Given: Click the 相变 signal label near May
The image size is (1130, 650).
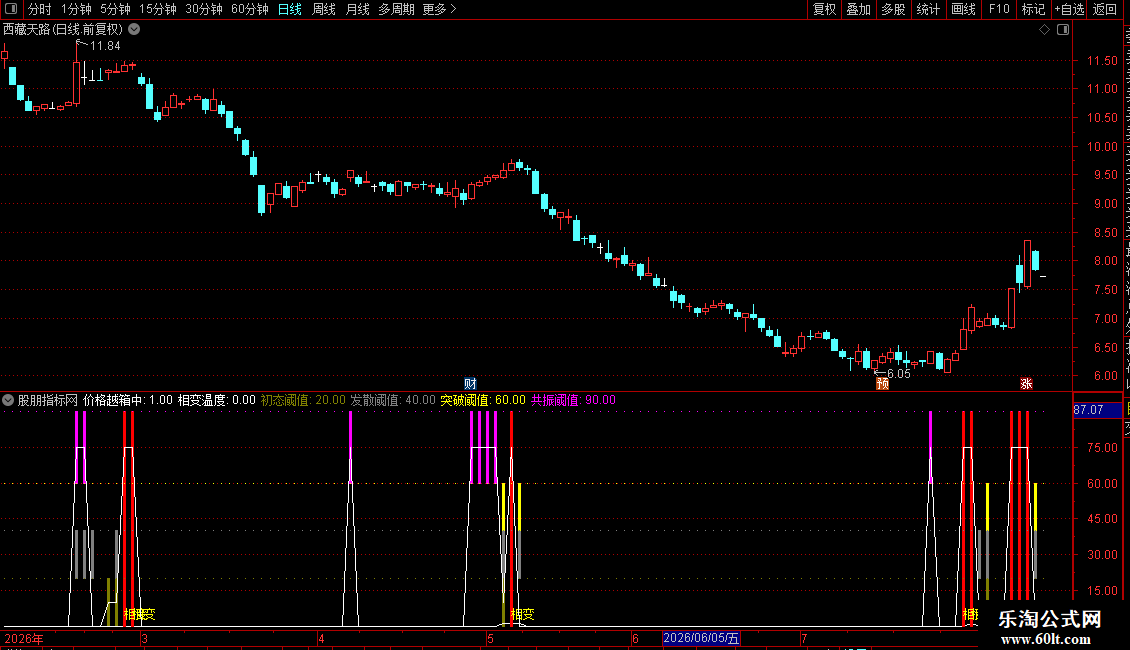Looking at the screenshot, I should pos(522,614).
